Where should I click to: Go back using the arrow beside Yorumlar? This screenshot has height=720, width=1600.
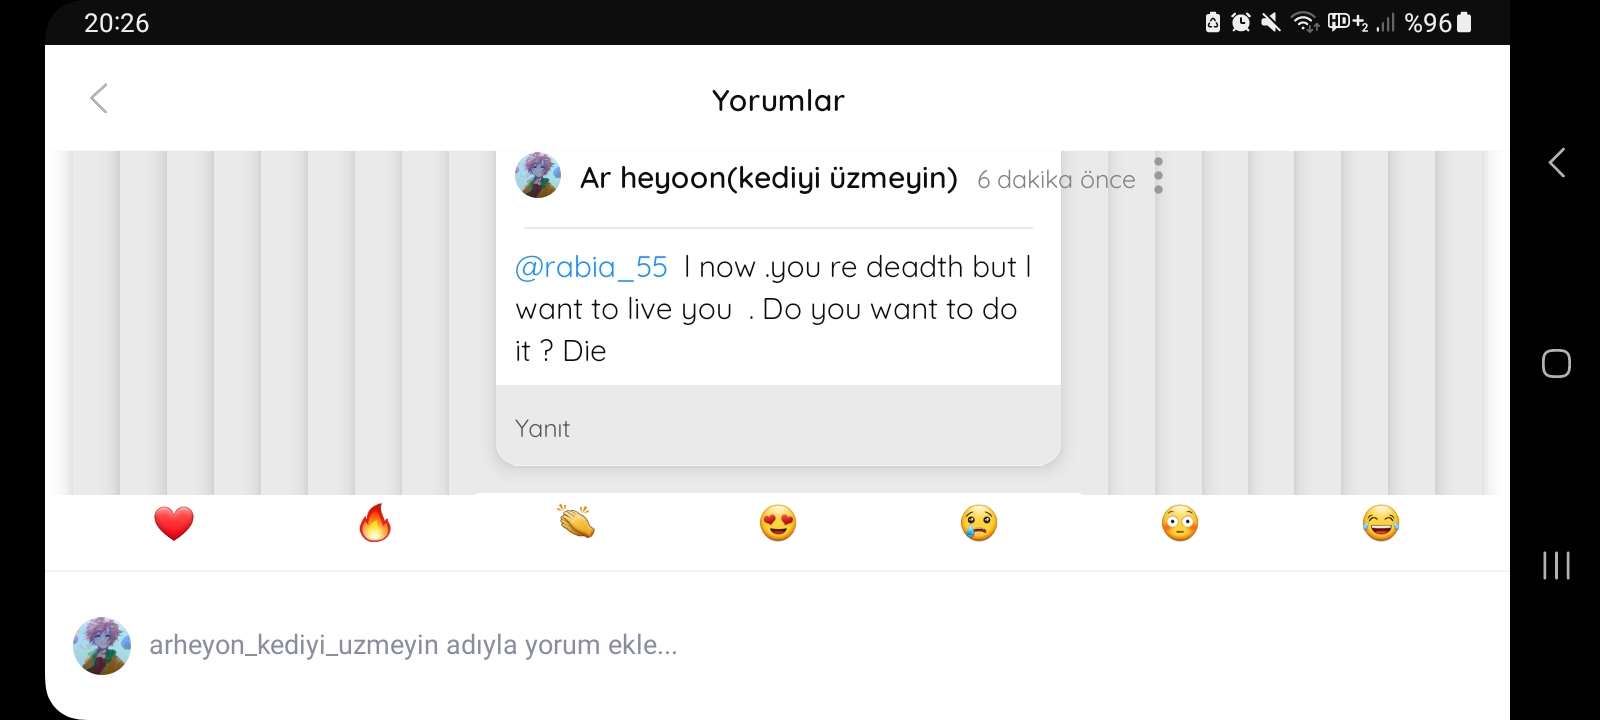tap(99, 99)
